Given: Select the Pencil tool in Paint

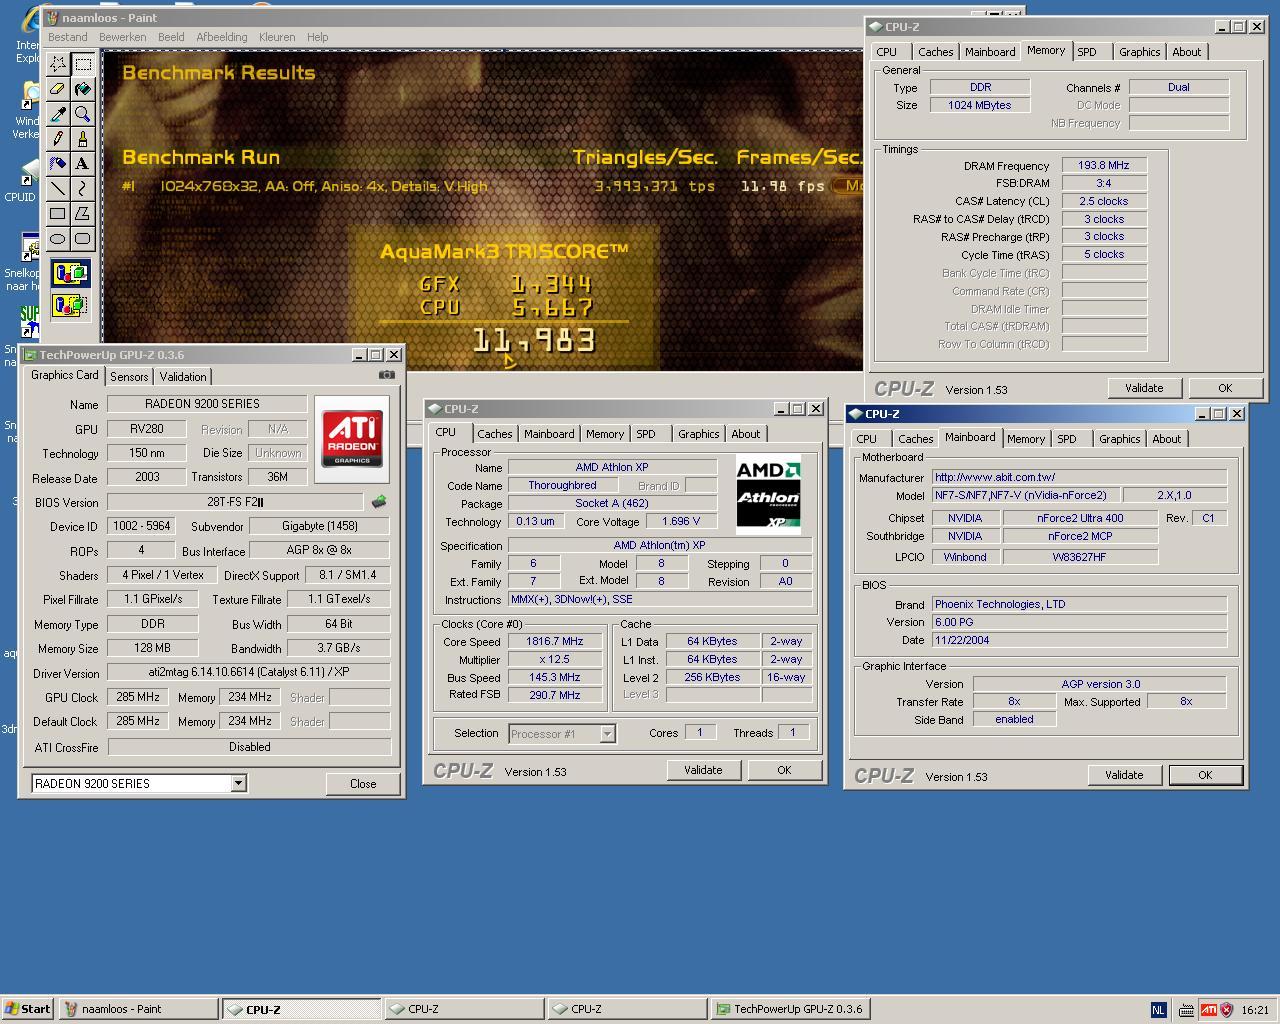Looking at the screenshot, I should click(x=58, y=139).
